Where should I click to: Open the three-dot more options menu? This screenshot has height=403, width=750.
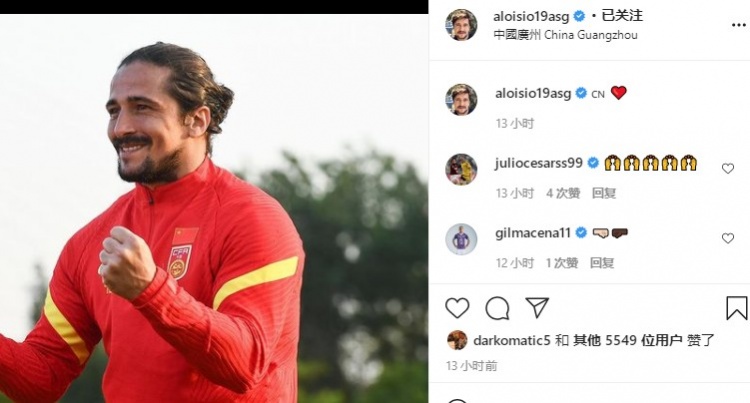739,25
